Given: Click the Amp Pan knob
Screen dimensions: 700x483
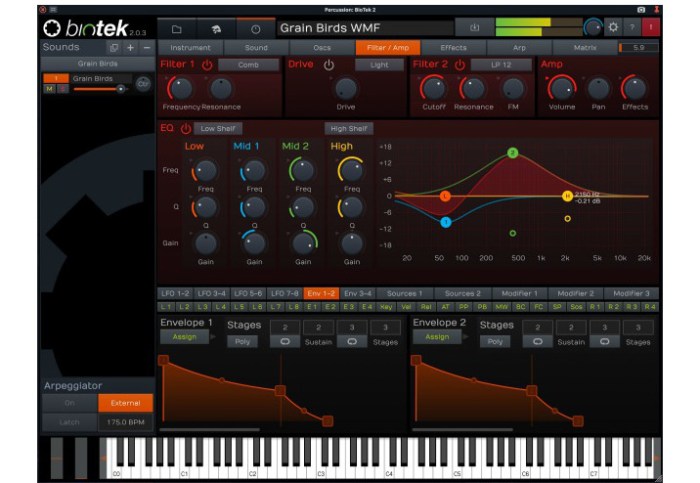Looking at the screenshot, I should click(598, 88).
